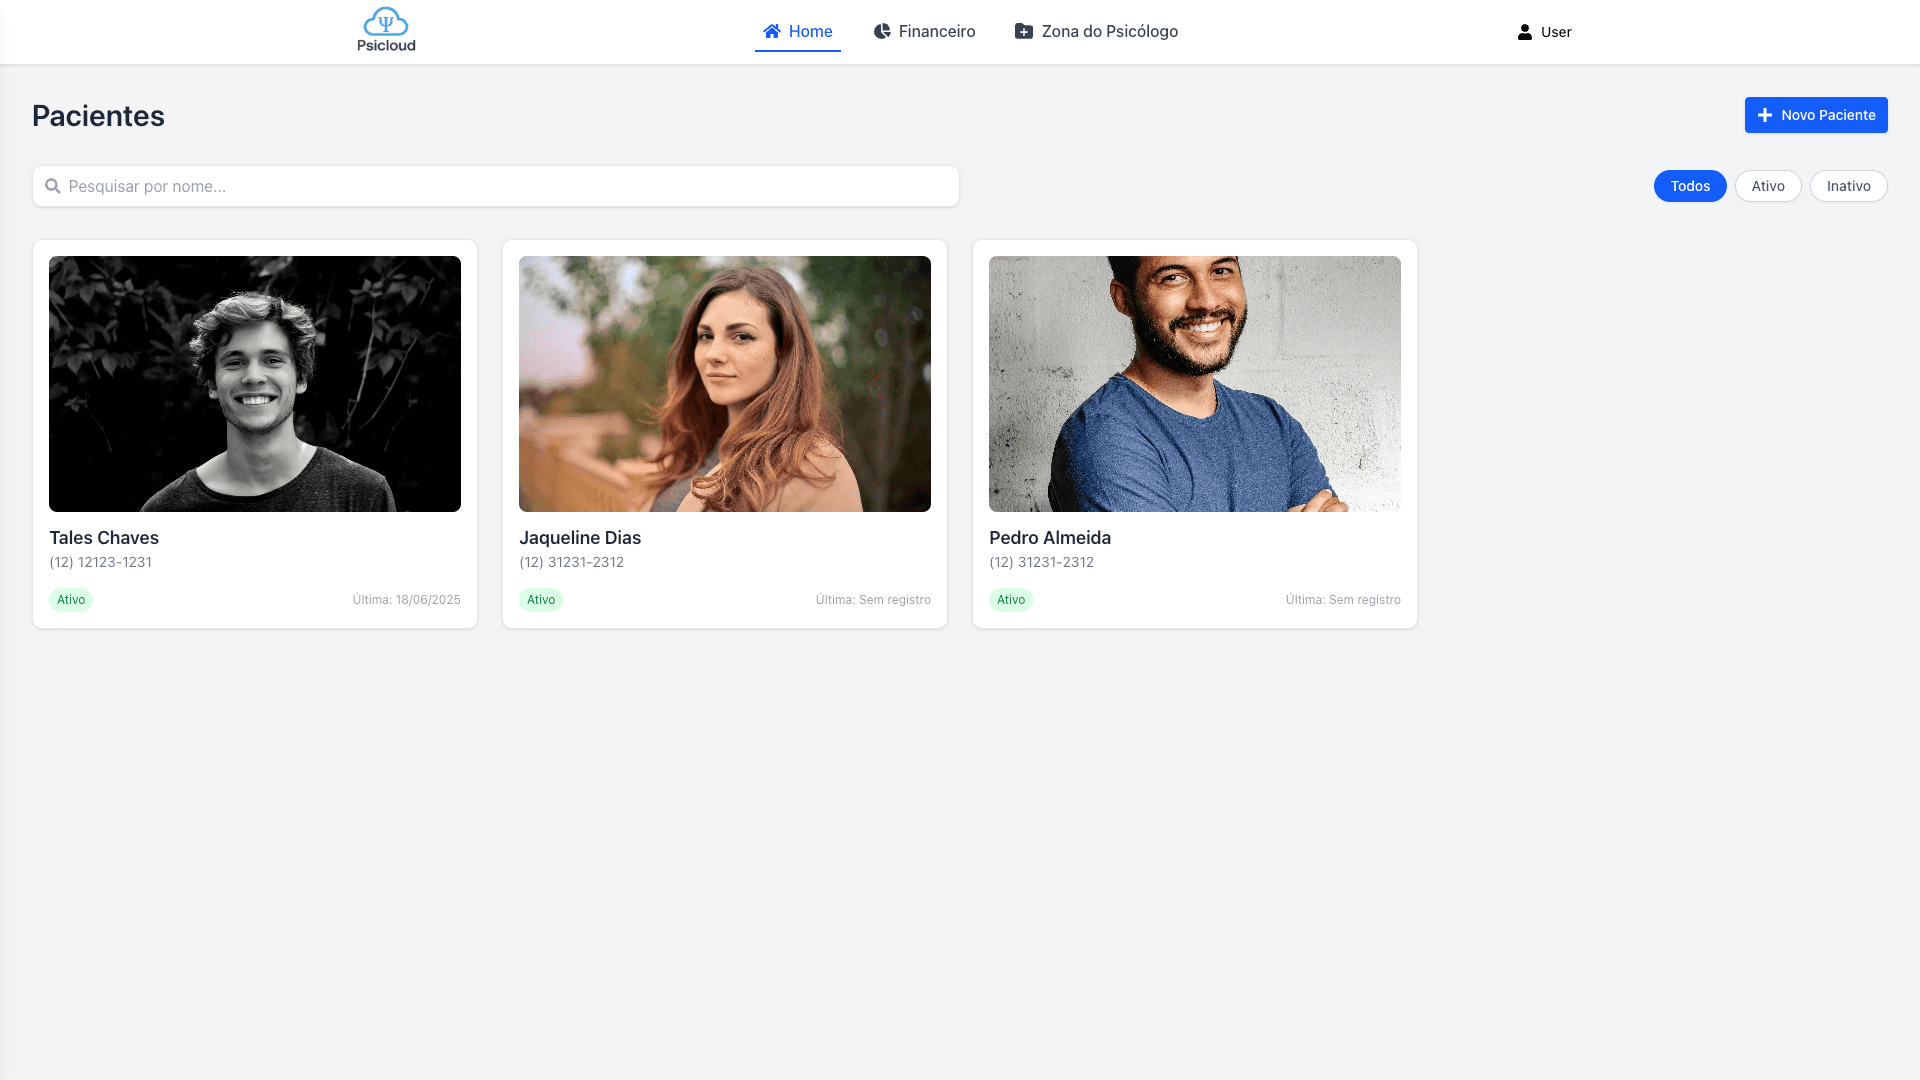Click the Financeiro pie chart icon
The image size is (1920, 1080).
point(882,31)
